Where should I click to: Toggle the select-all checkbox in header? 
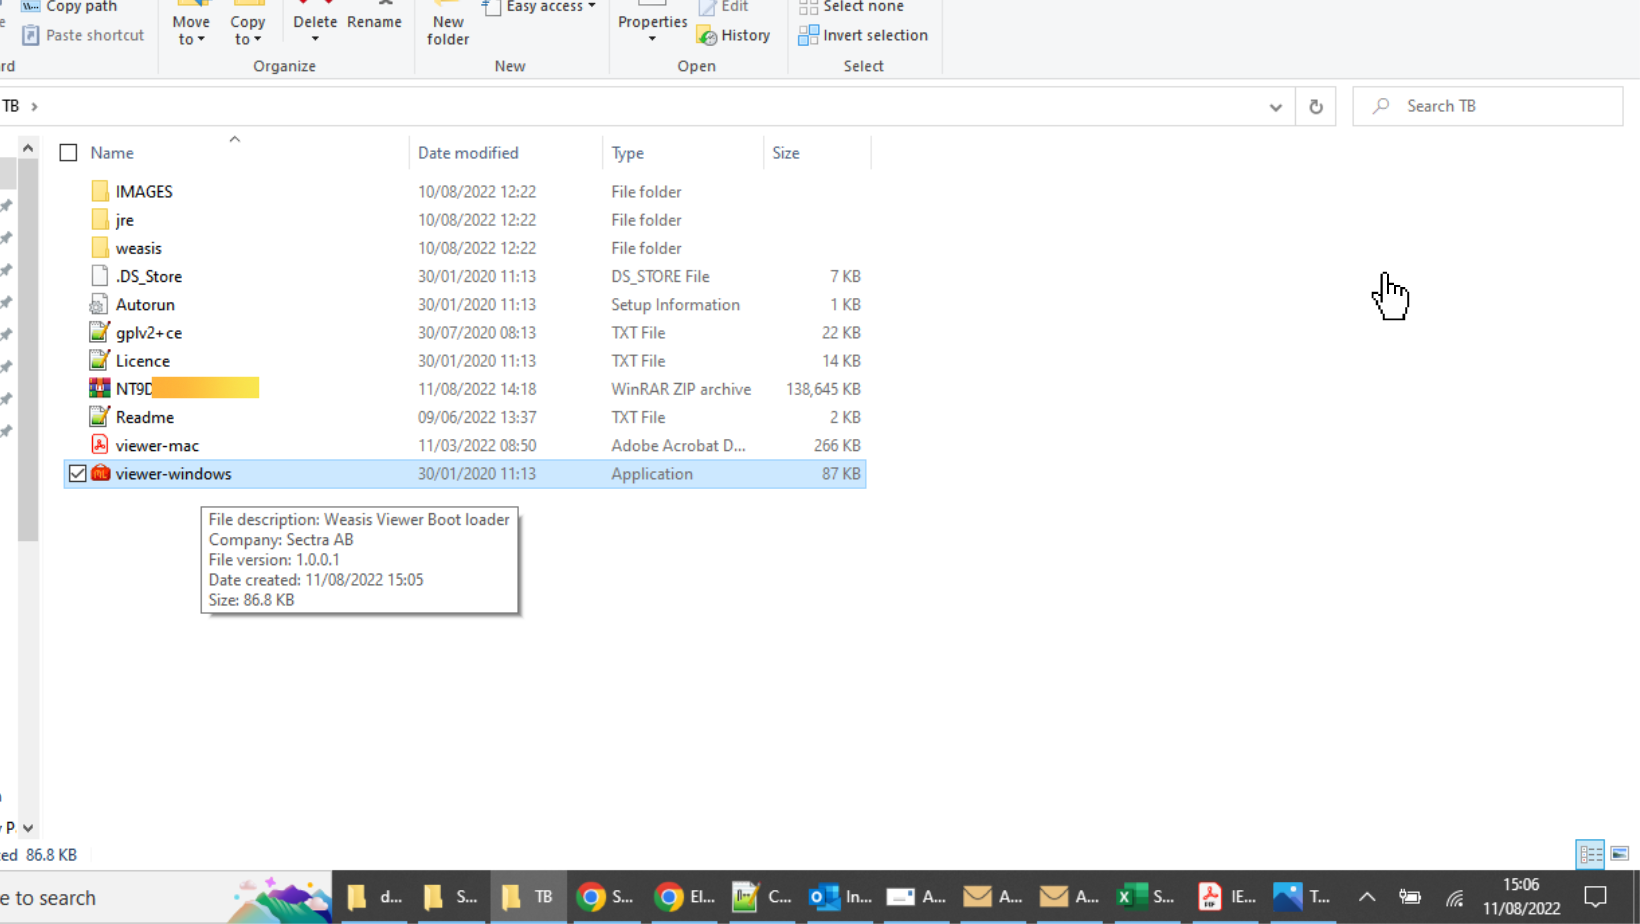point(68,153)
